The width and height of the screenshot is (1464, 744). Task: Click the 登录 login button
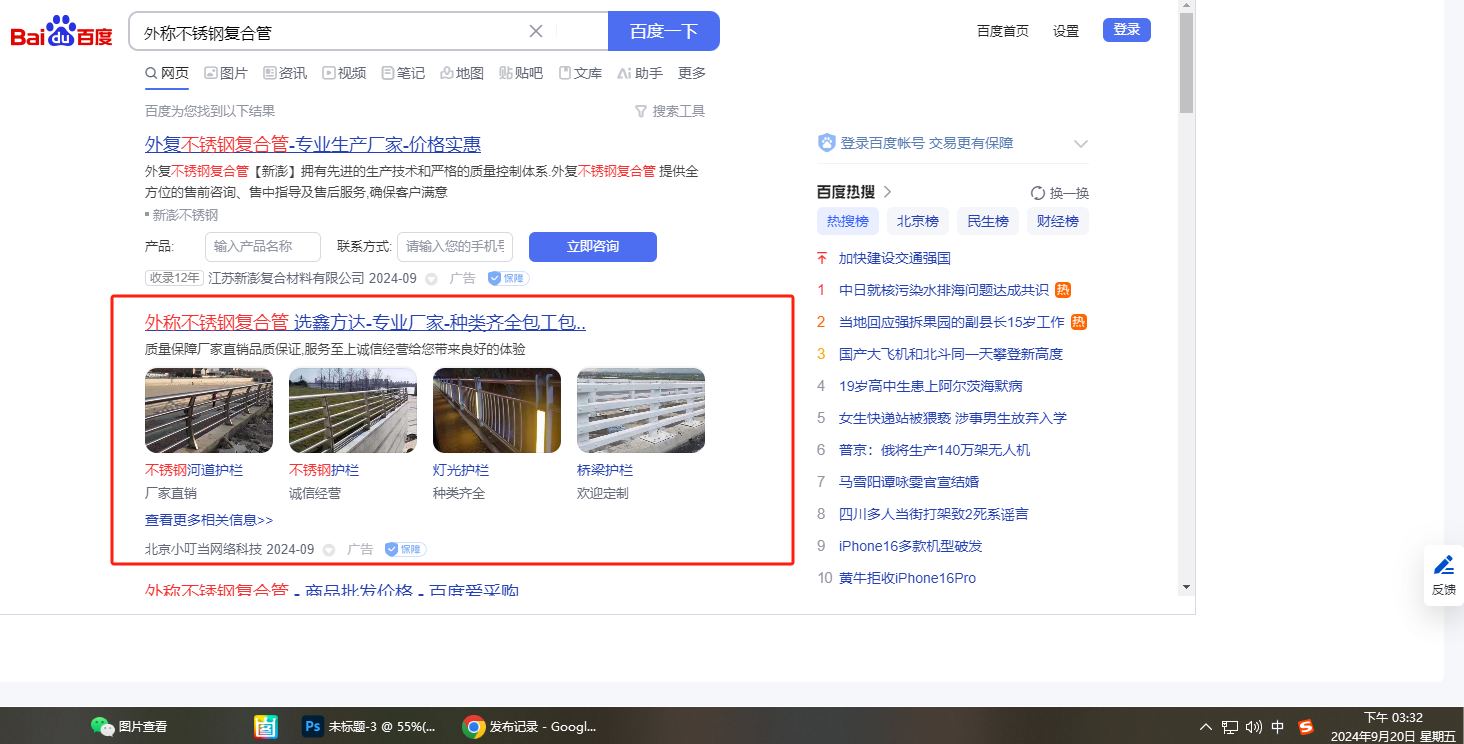pos(1127,30)
